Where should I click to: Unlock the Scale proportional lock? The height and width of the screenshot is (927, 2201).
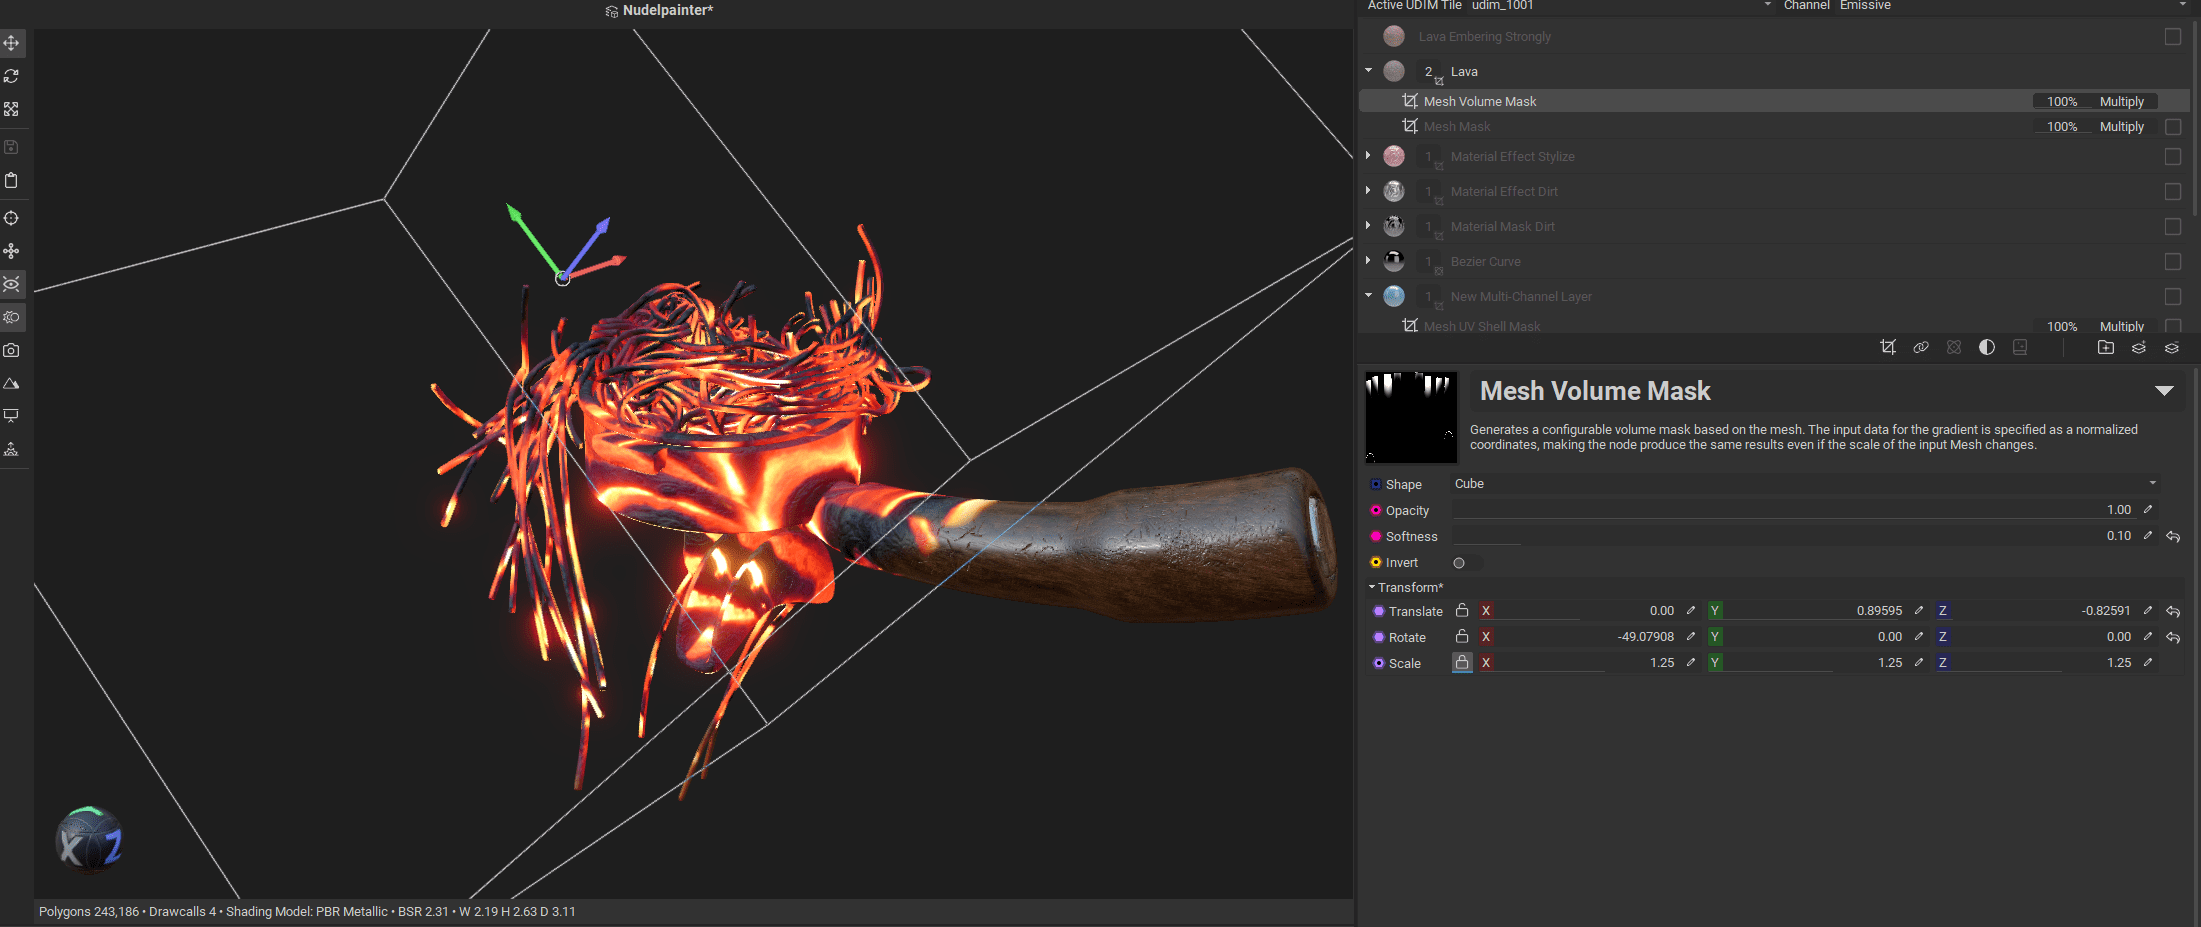point(1462,663)
